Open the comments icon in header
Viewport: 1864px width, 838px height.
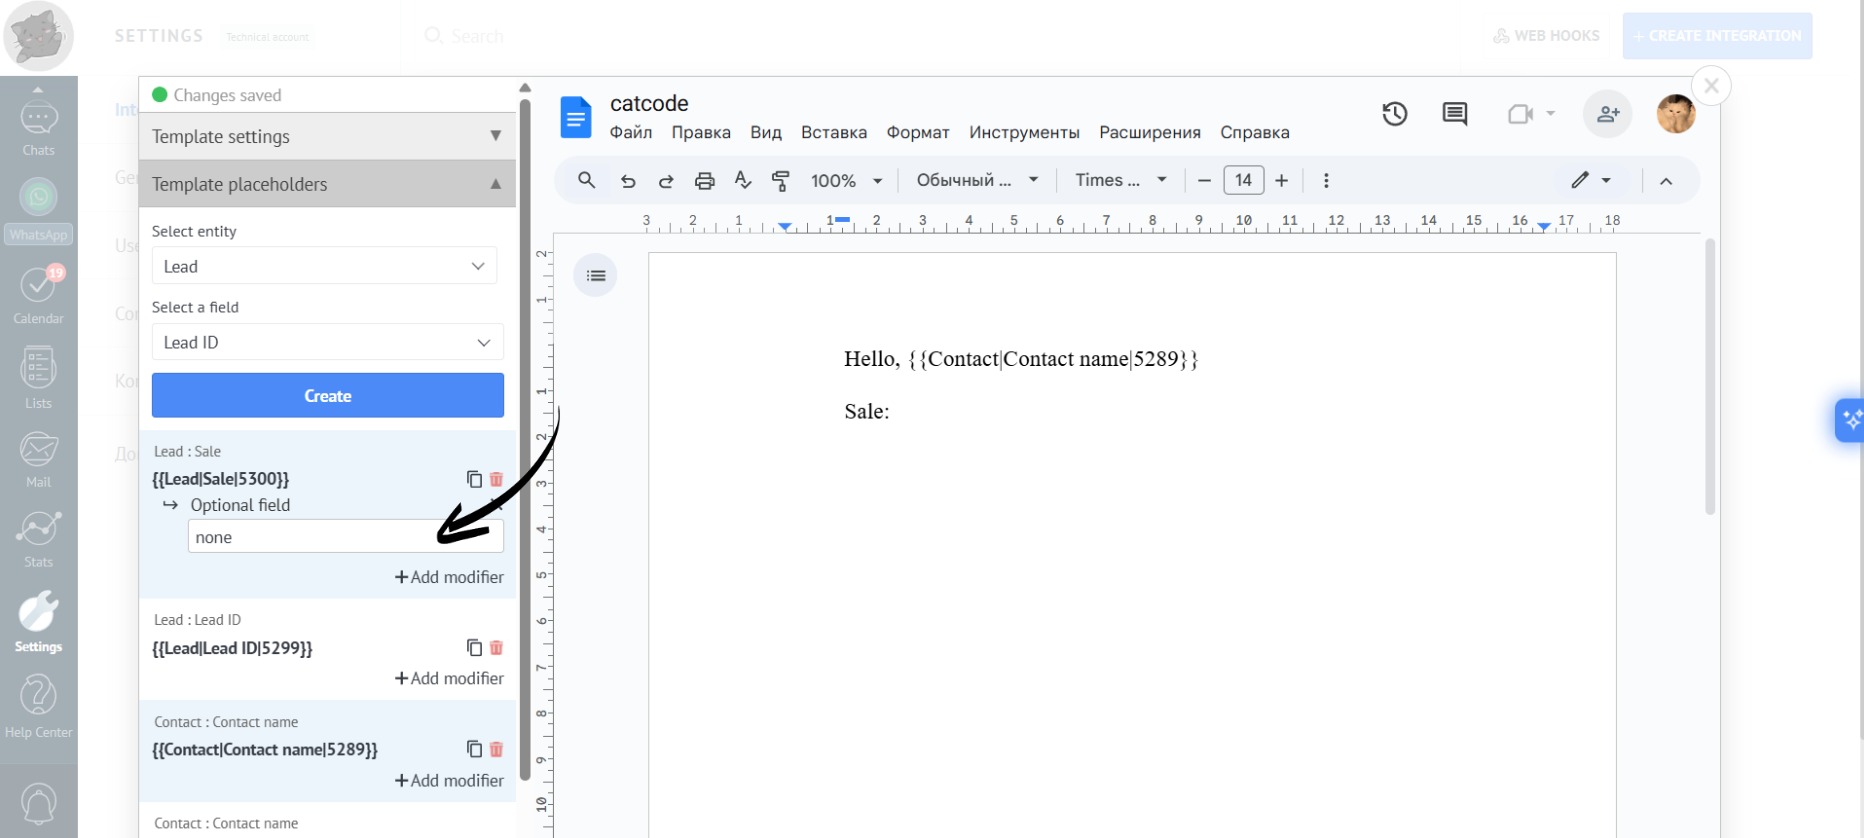1454,114
